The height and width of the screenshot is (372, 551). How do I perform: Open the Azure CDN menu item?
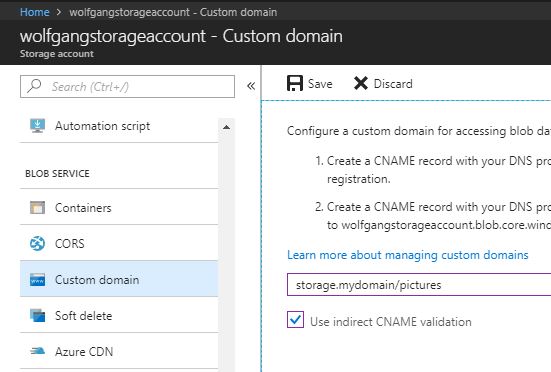[119, 351]
